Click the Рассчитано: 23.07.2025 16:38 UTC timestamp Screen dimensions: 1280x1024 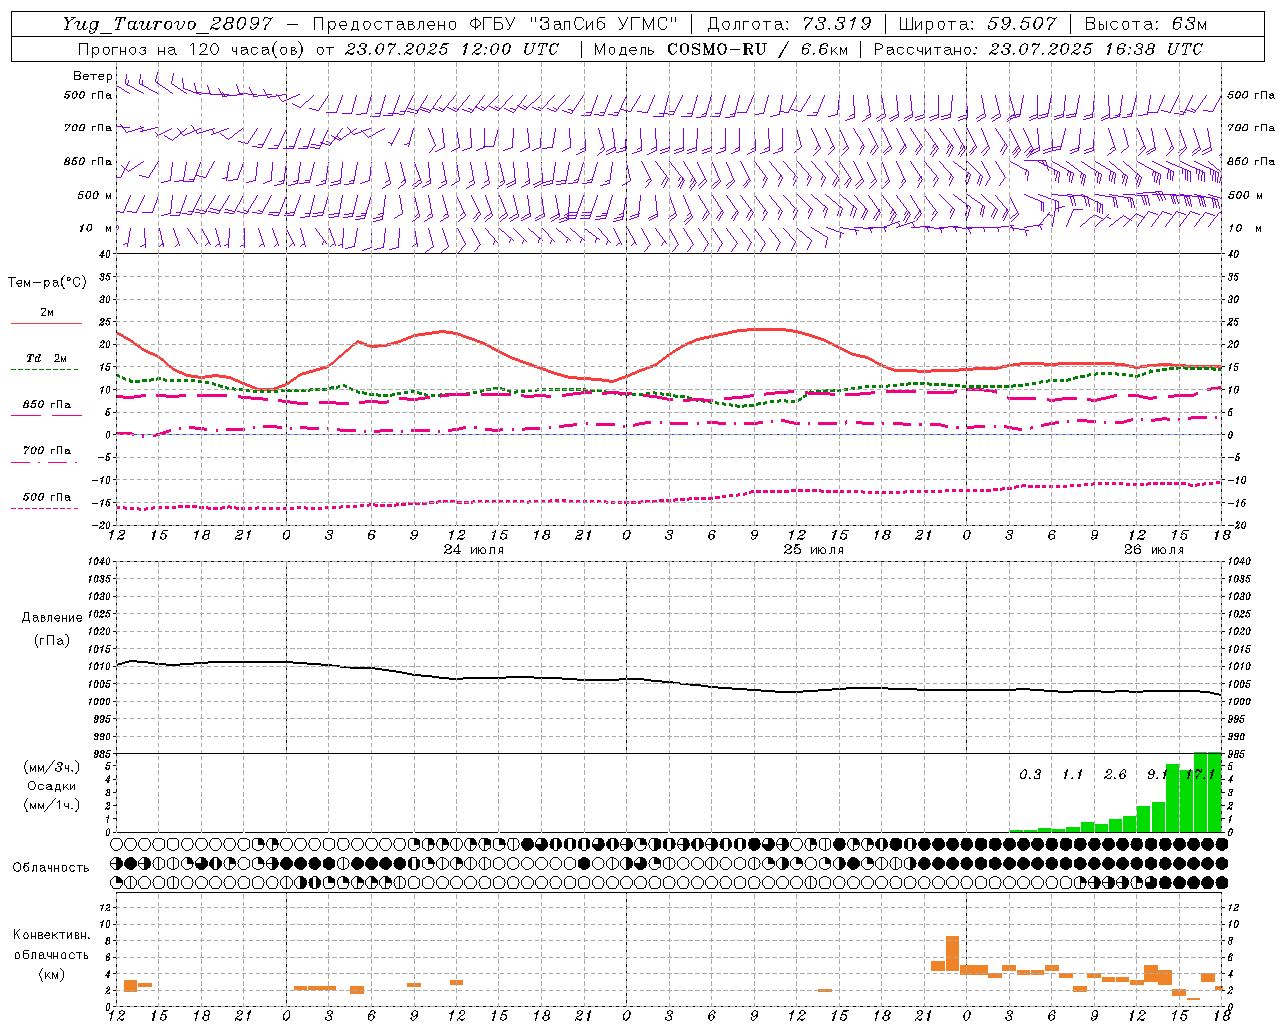click(x=1038, y=49)
